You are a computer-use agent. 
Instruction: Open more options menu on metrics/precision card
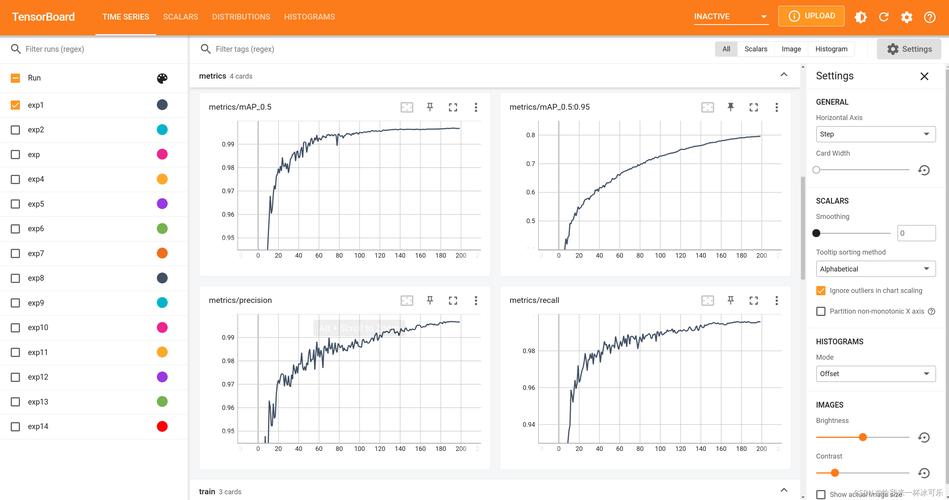(476, 300)
